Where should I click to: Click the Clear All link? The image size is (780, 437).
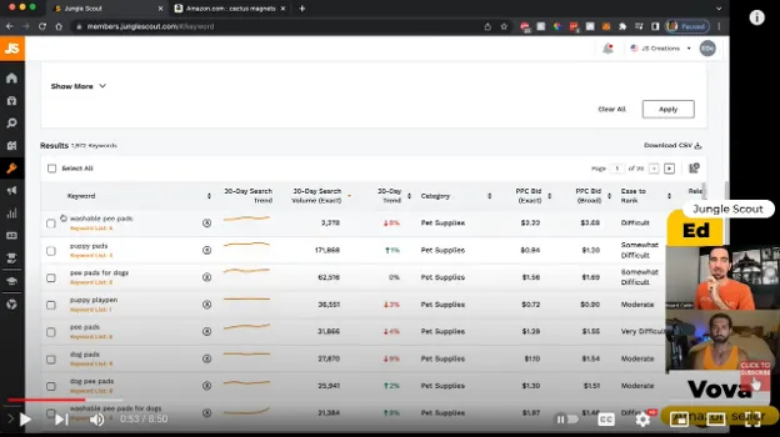(611, 109)
